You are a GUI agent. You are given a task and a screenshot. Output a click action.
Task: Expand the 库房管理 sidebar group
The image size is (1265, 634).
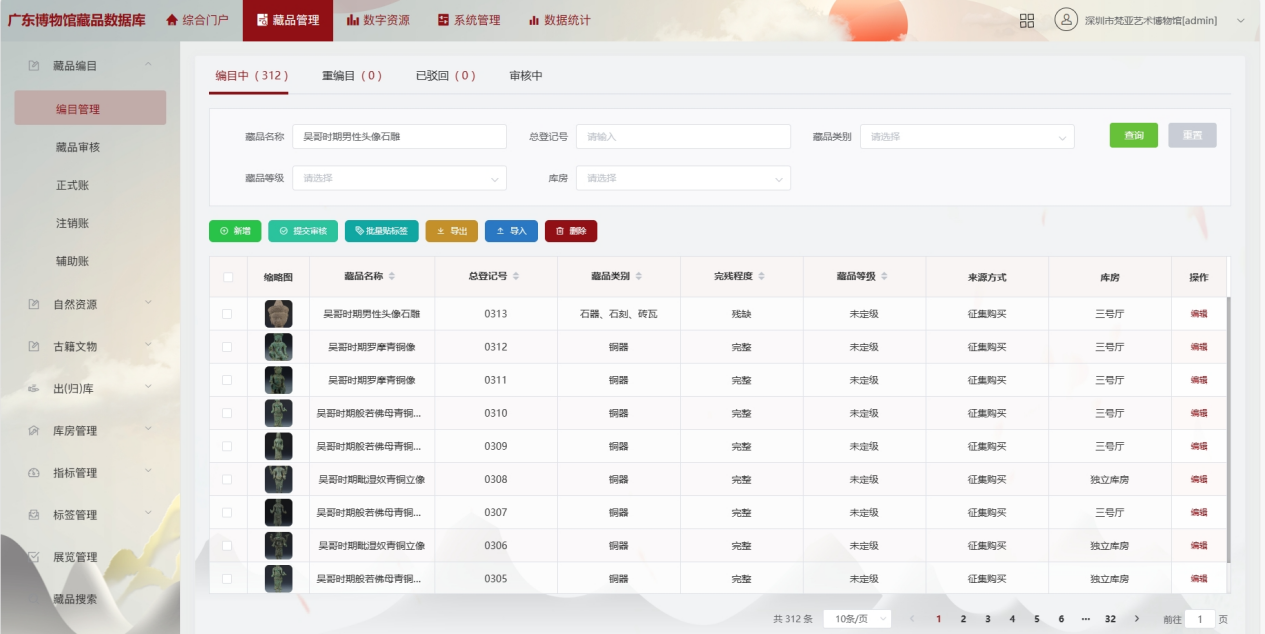(149, 429)
